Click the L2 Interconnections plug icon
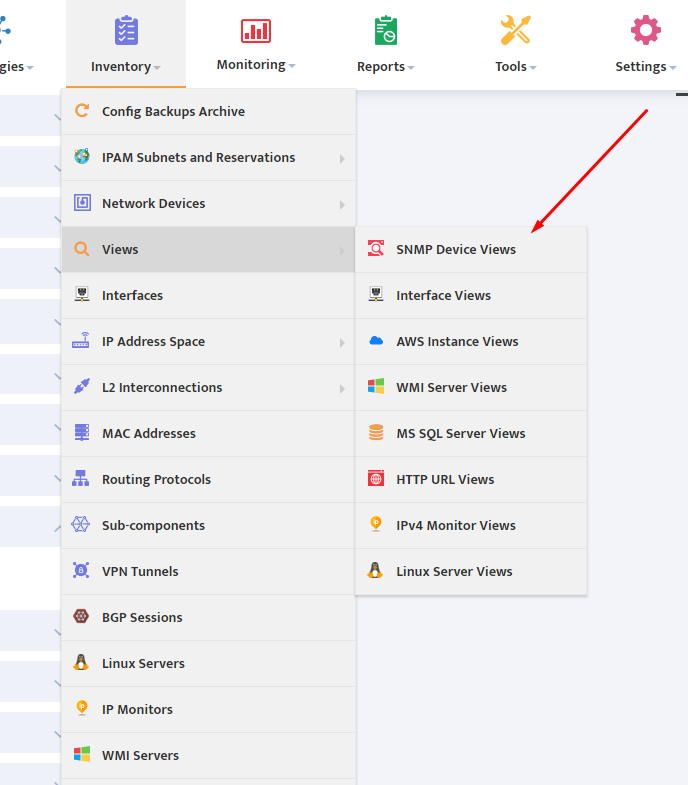Viewport: 688px width, 785px height. pyautogui.click(x=82, y=386)
